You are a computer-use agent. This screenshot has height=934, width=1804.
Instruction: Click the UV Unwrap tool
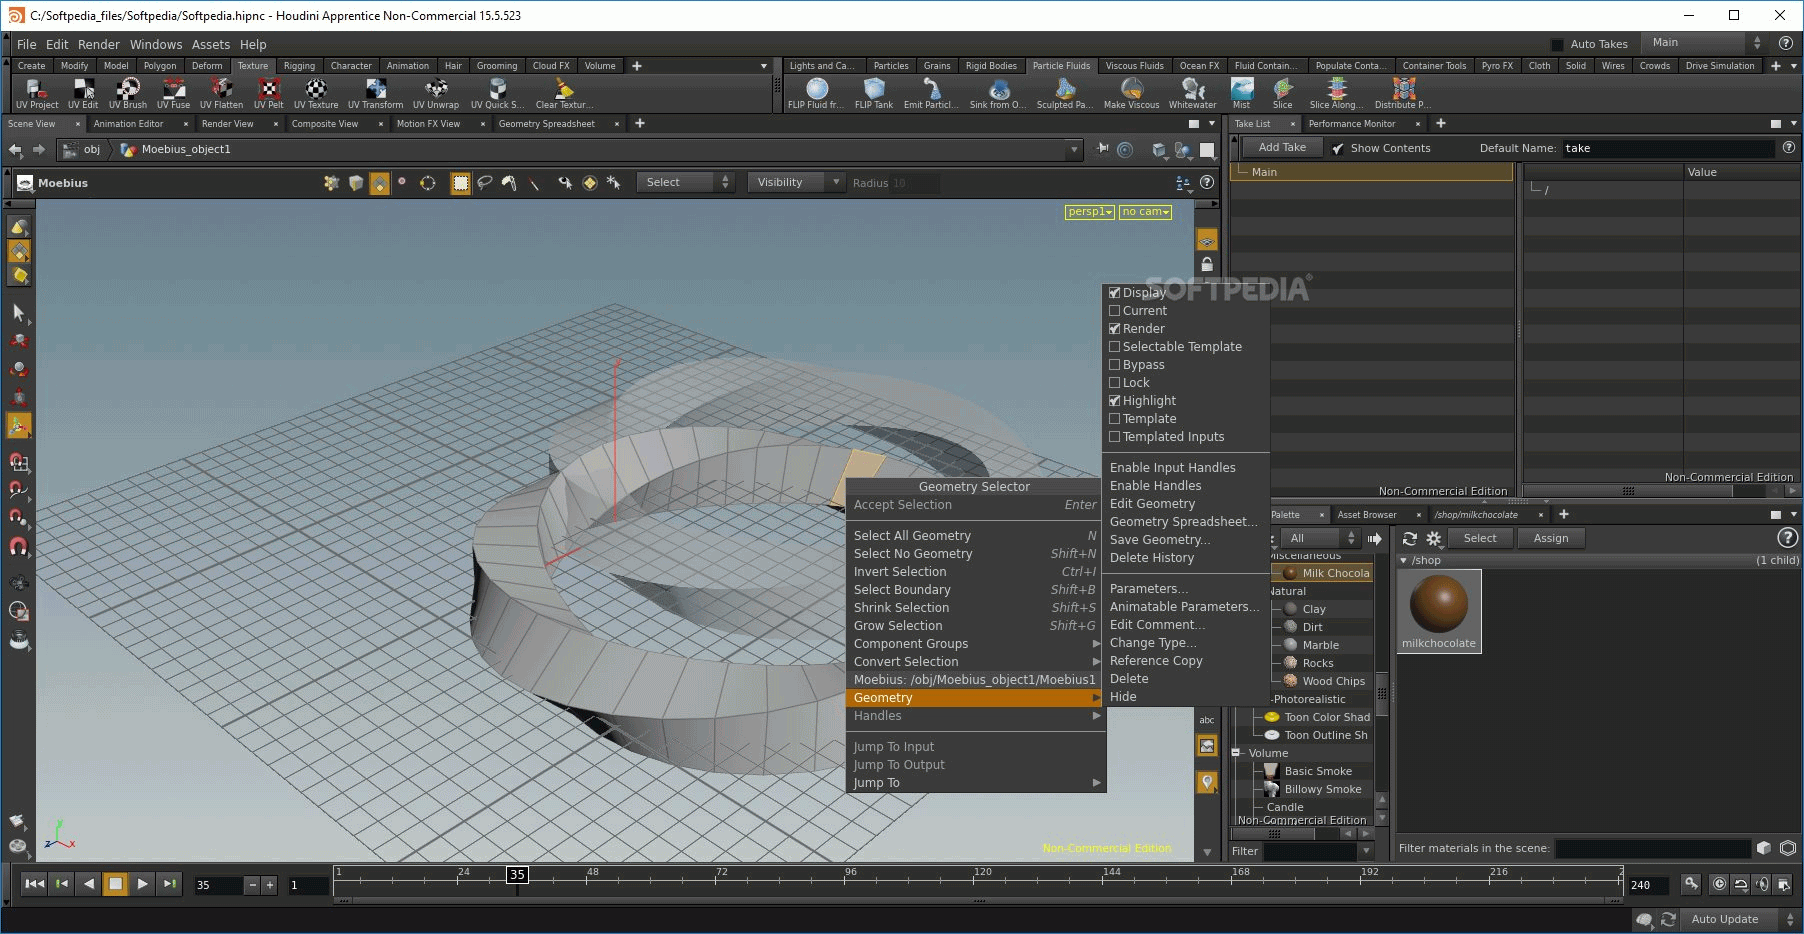436,94
